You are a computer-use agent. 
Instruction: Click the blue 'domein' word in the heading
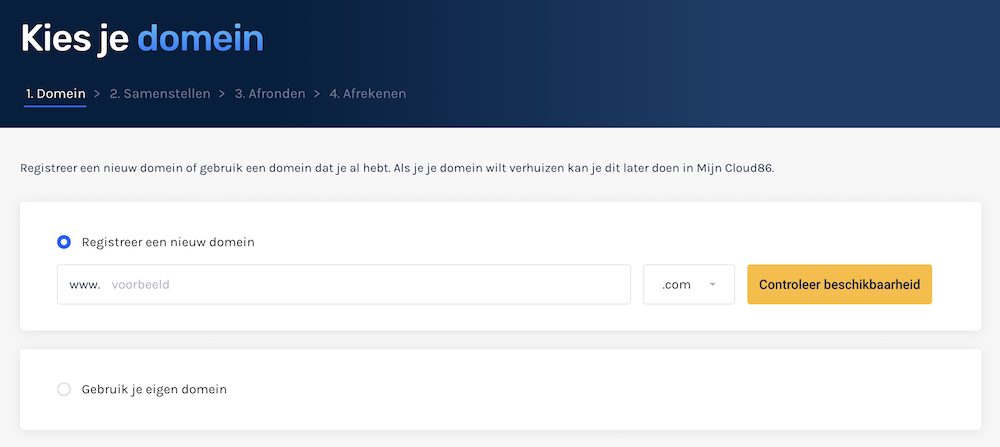(200, 38)
